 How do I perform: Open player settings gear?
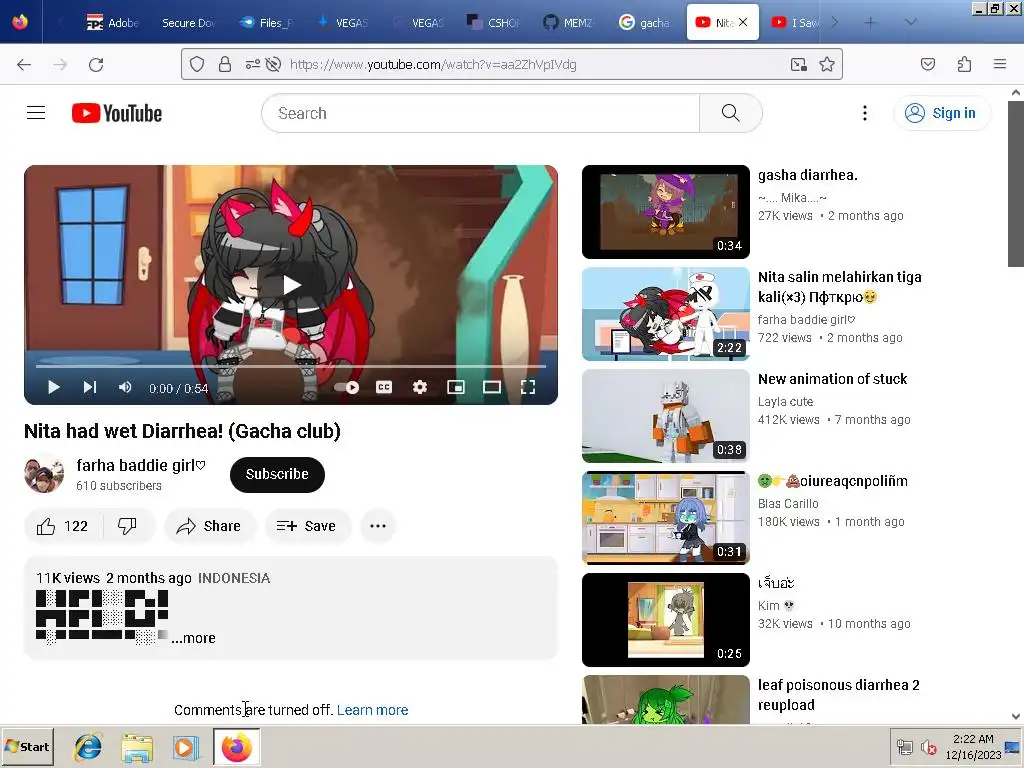click(420, 388)
